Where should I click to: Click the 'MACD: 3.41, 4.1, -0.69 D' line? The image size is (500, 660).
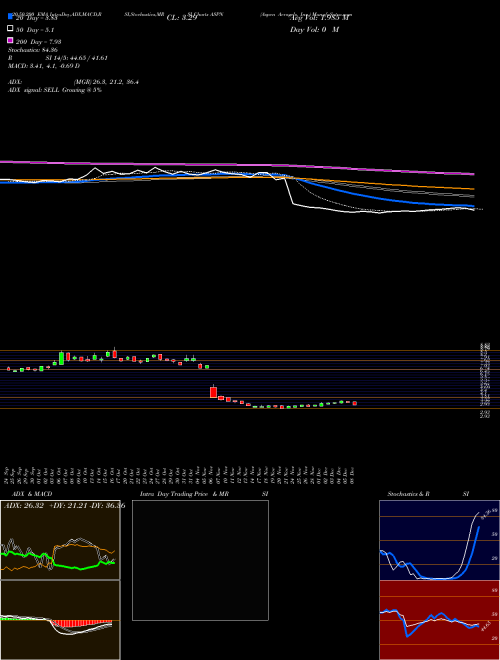44,66
